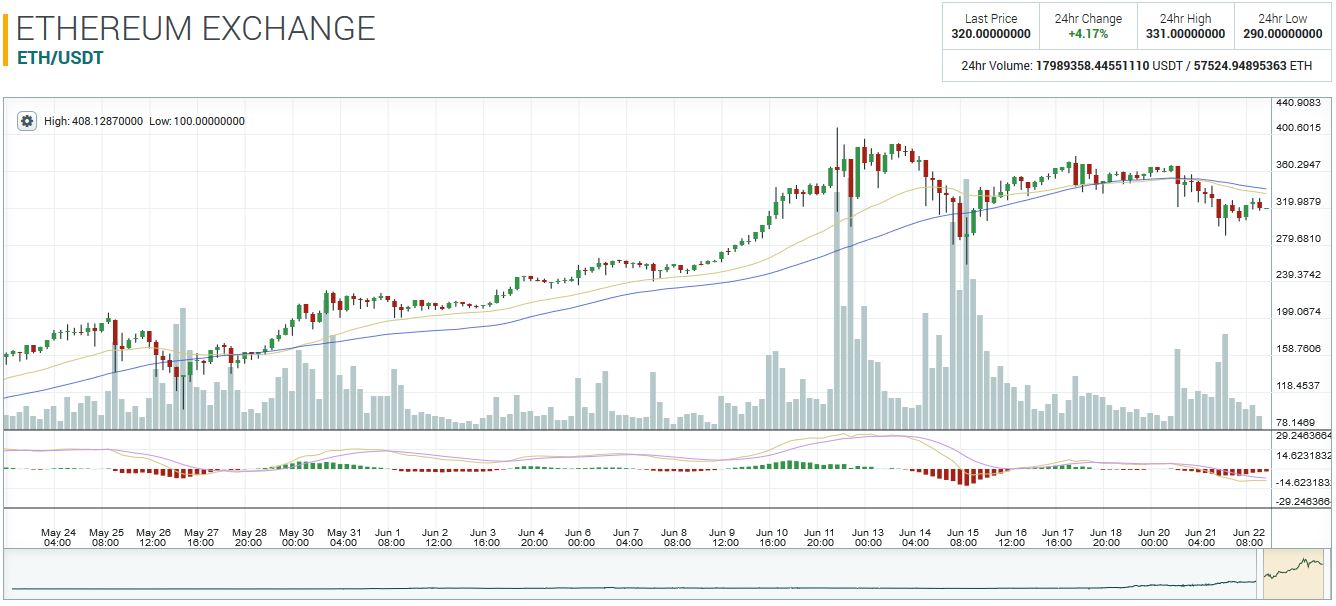
Task: Click the Jun 9 12:00 time label
Action: pos(724,537)
